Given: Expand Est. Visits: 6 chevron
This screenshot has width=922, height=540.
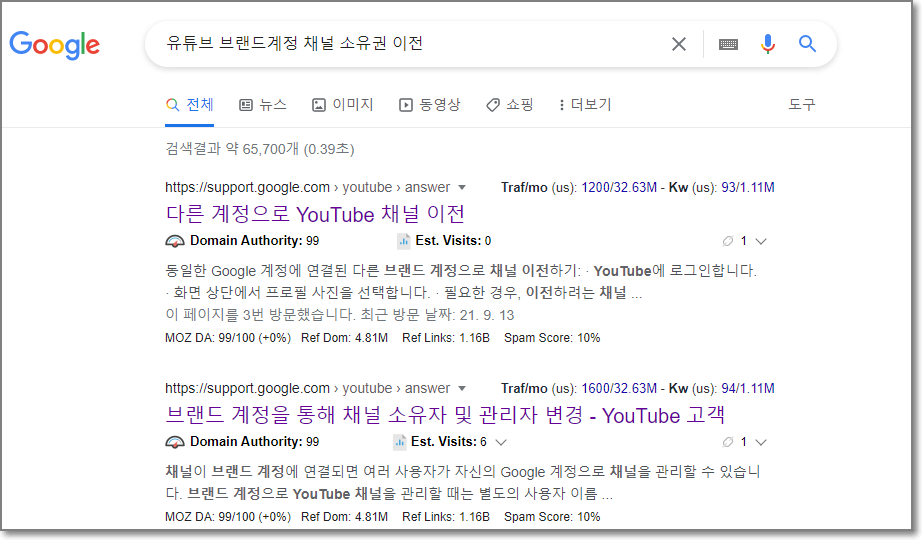Looking at the screenshot, I should tap(501, 442).
